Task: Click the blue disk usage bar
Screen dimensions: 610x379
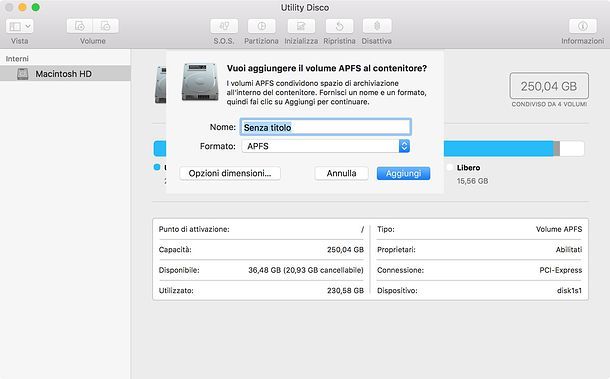Action: pos(499,149)
